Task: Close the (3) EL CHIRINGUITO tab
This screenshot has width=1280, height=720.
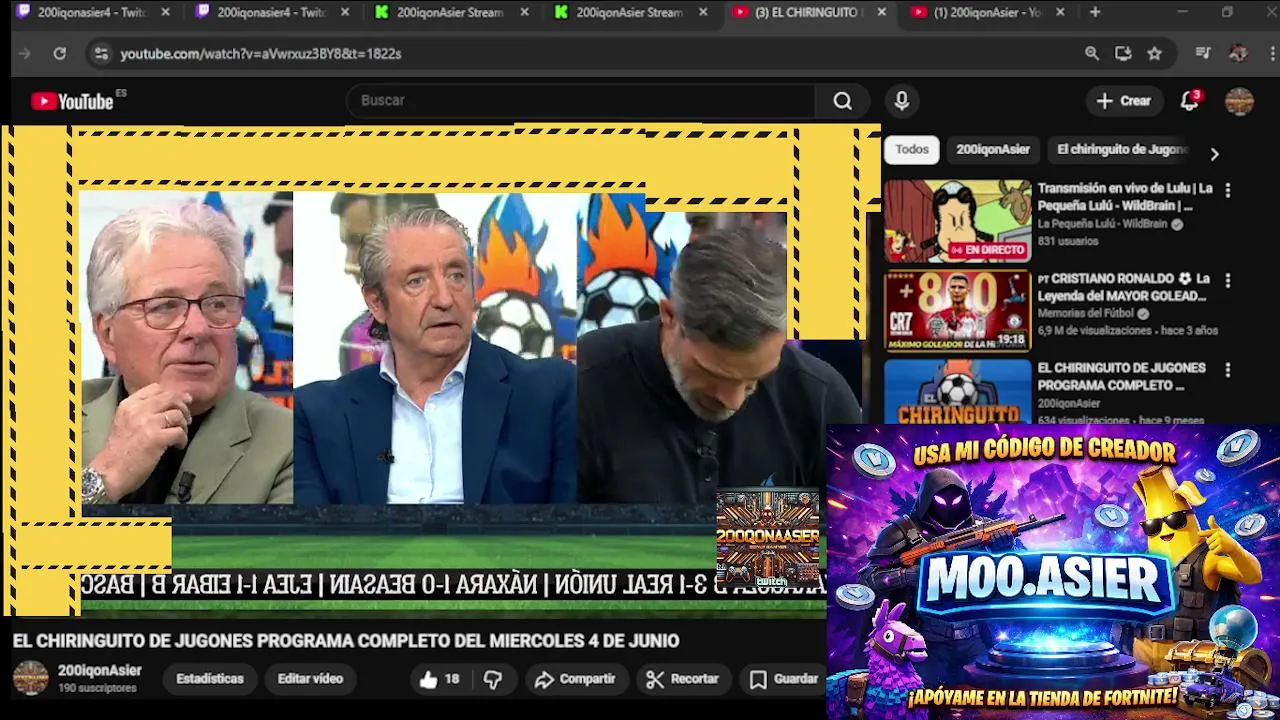Action: 881,12
